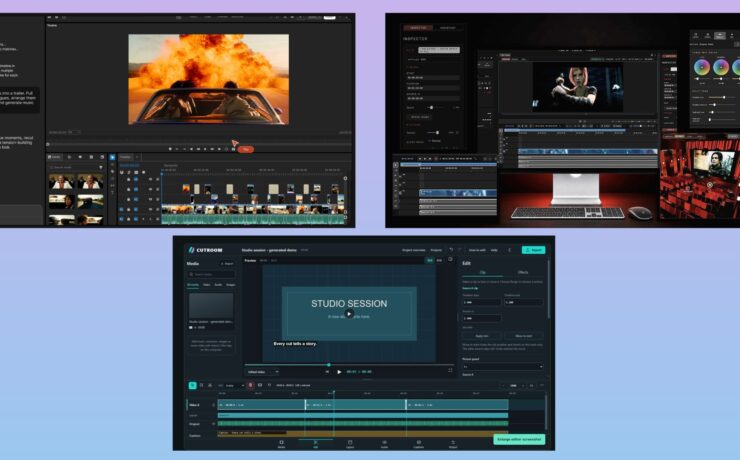Select the first clip on Video 1 track
This screenshot has height=460, width=740.
[261, 405]
